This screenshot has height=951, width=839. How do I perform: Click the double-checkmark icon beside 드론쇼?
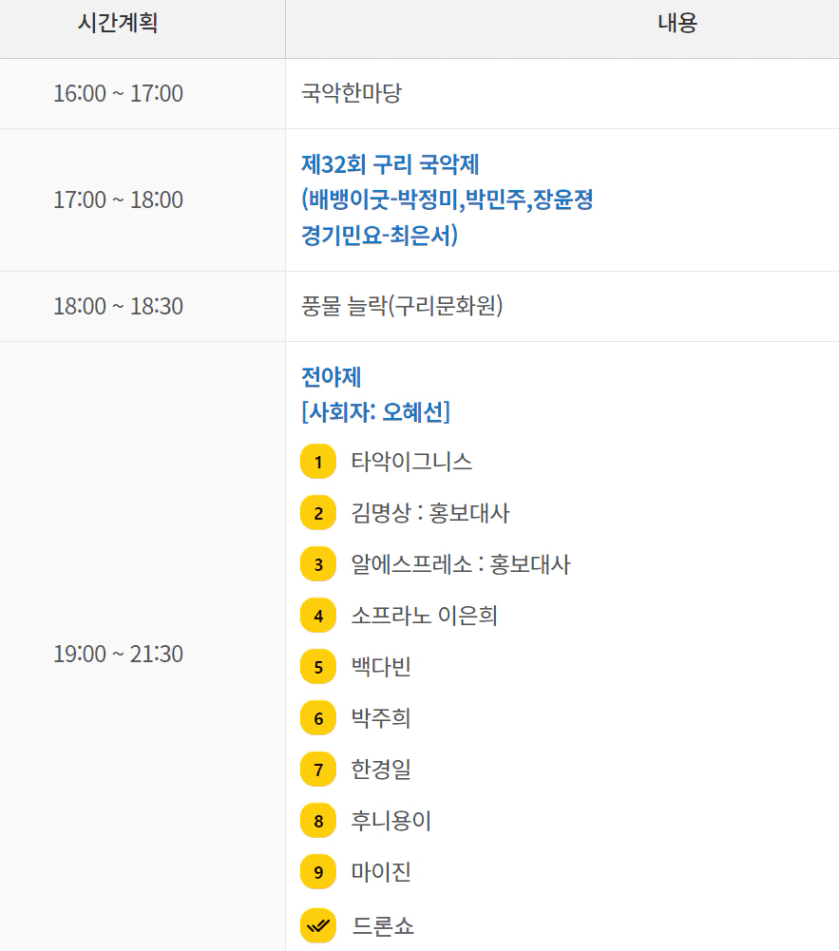click(318, 924)
